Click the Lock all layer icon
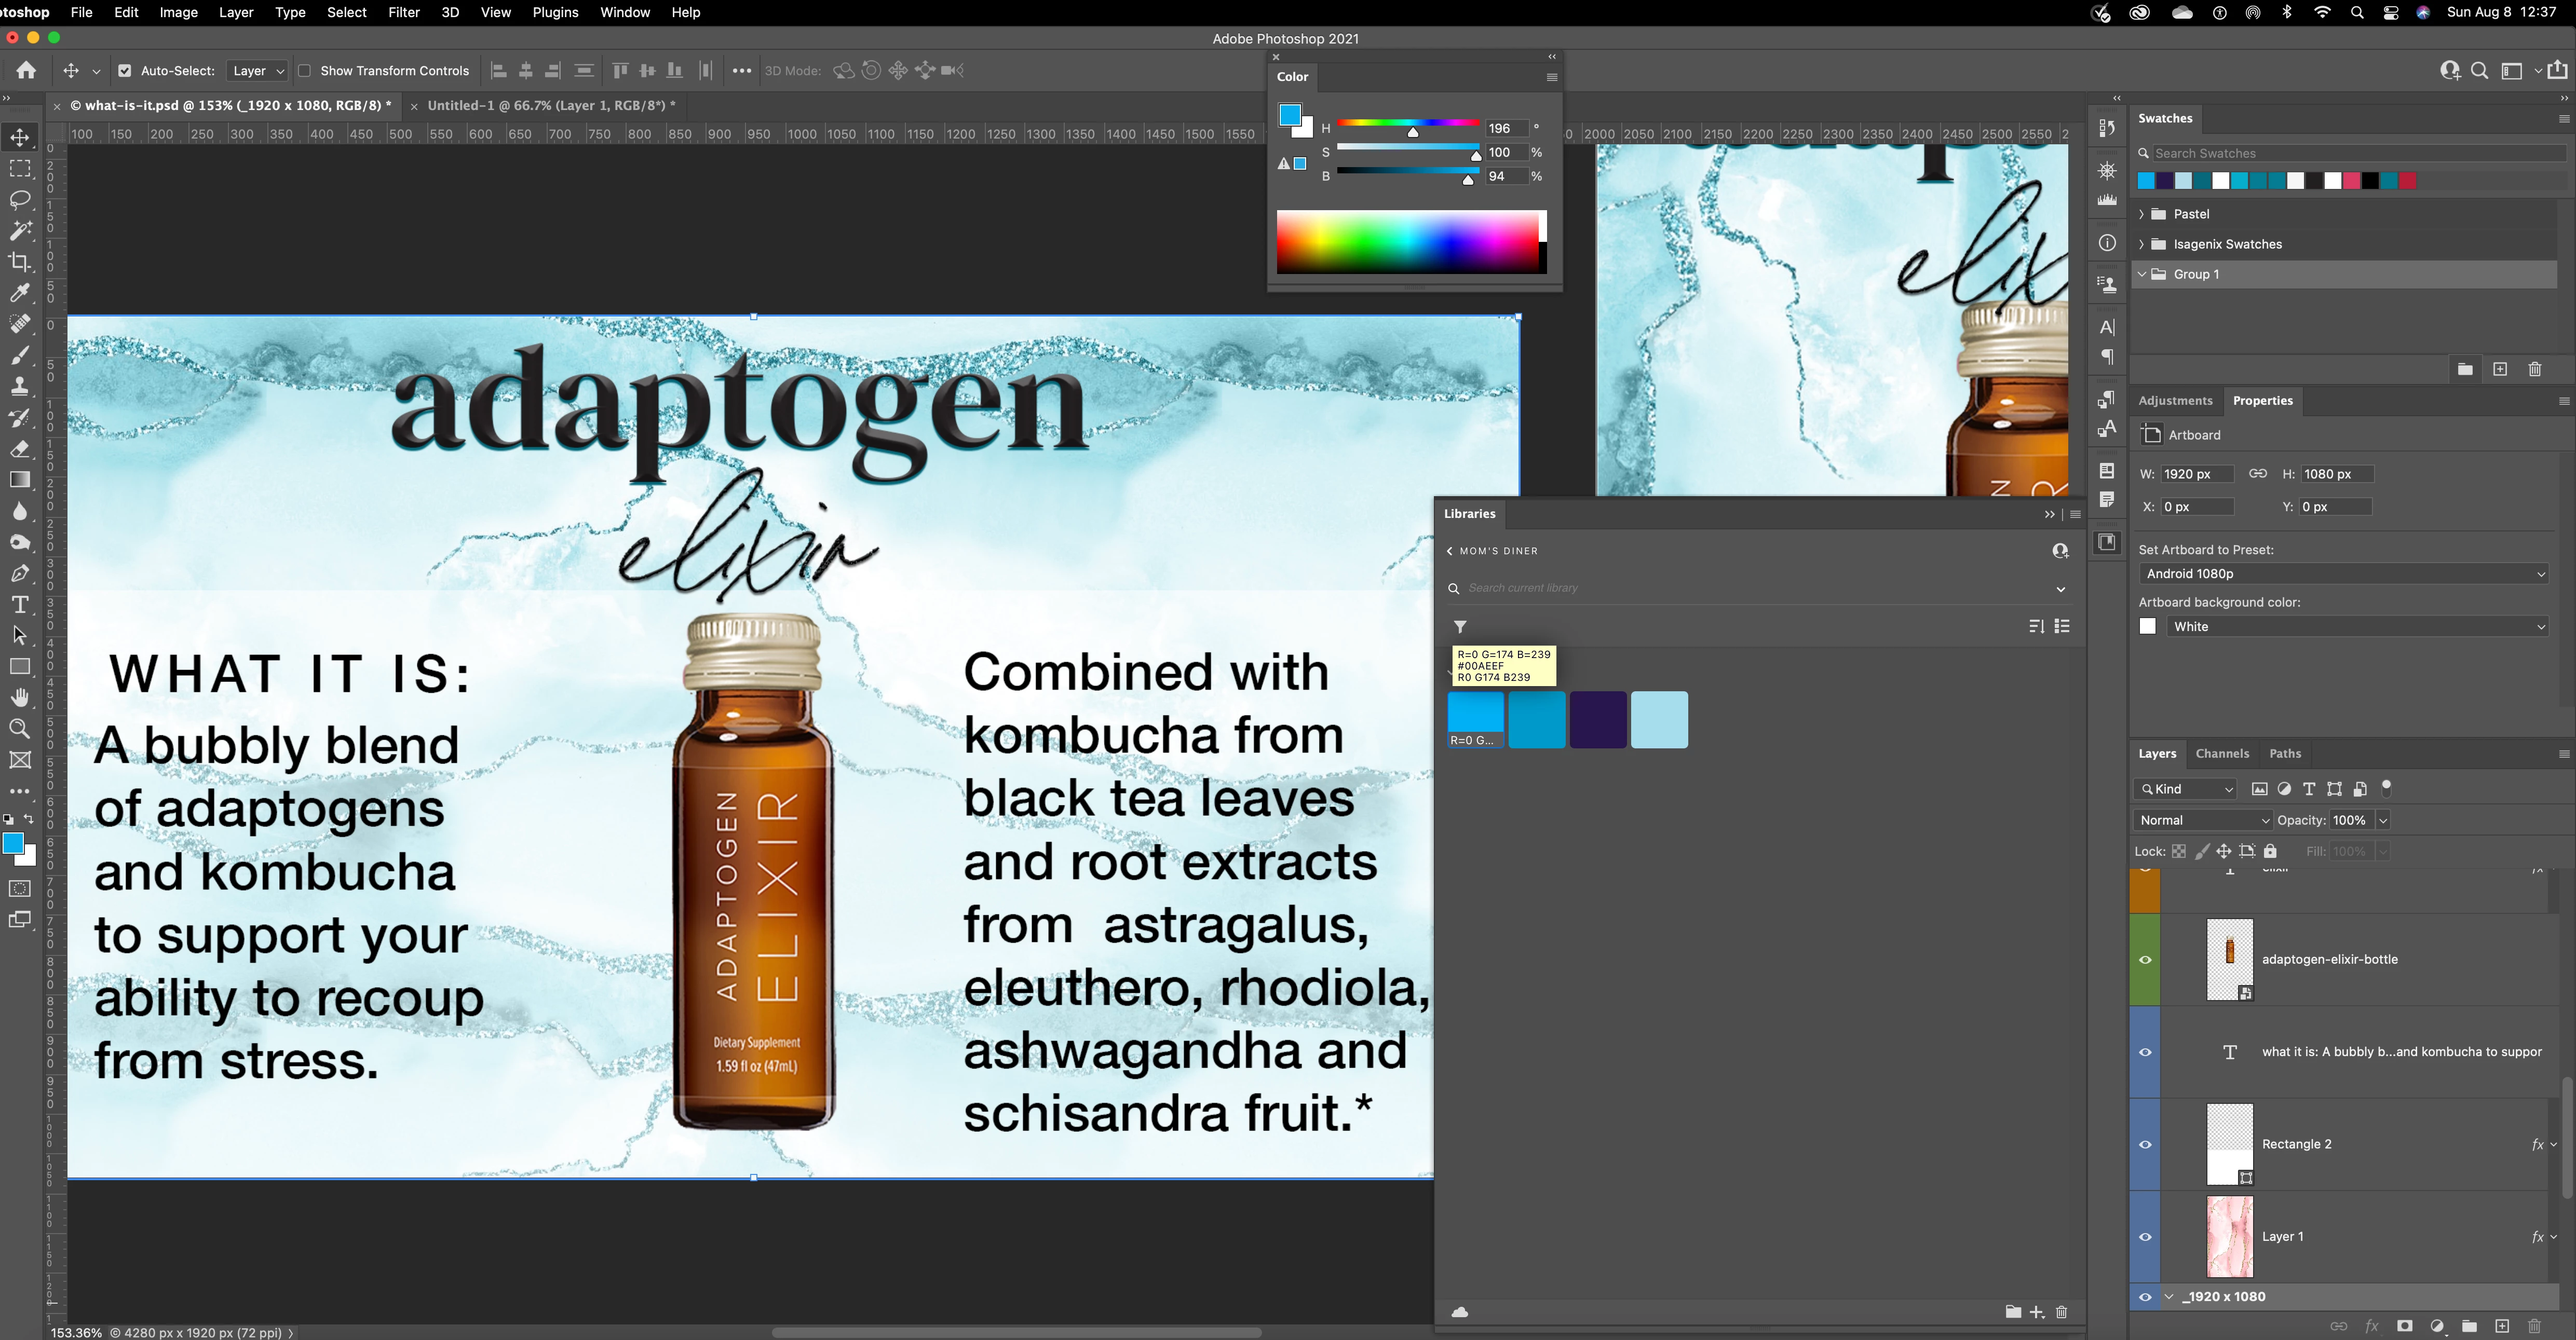 click(x=2270, y=851)
